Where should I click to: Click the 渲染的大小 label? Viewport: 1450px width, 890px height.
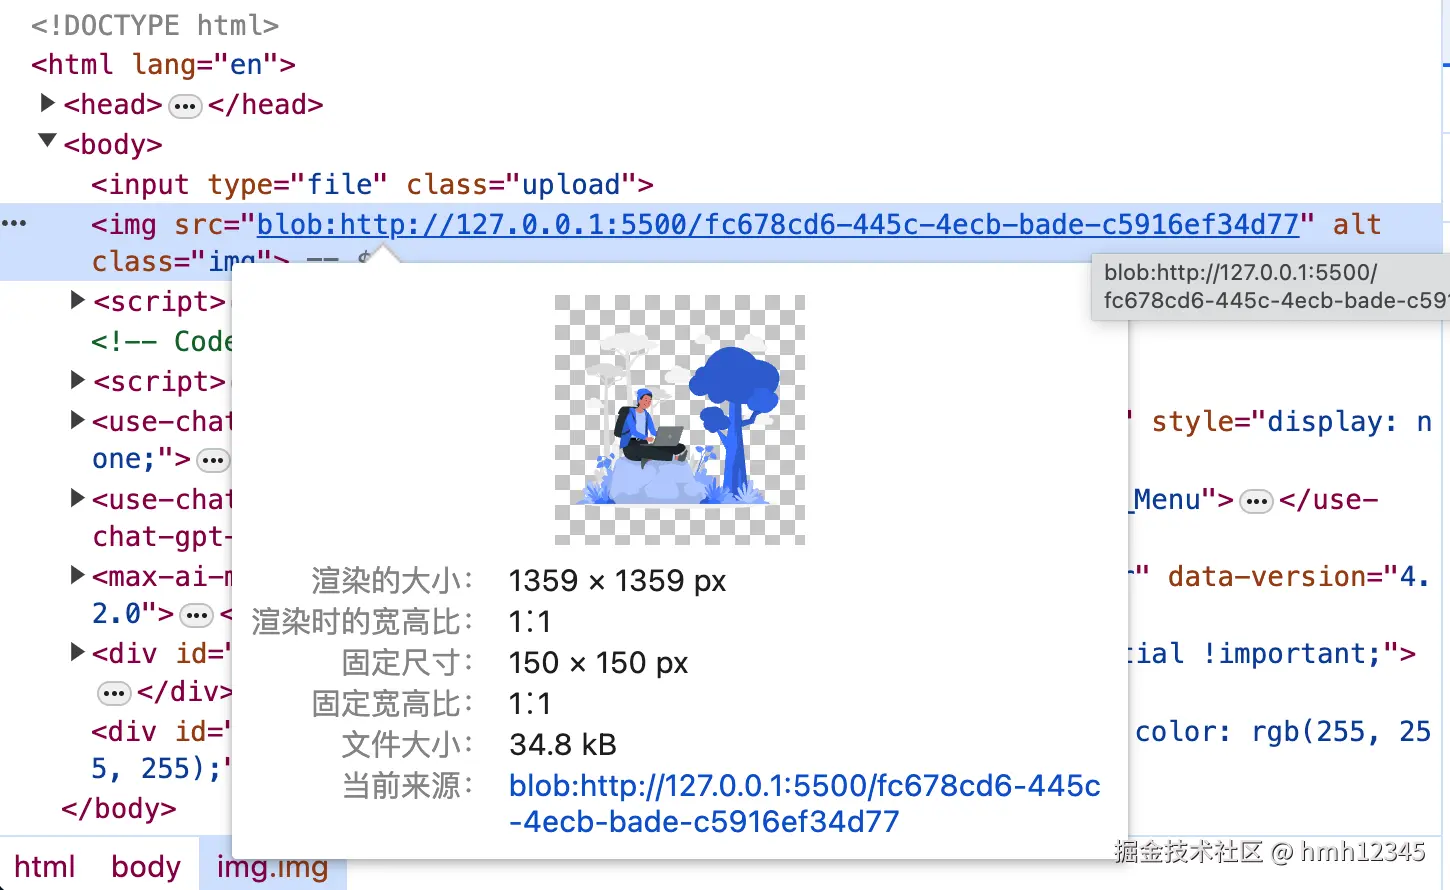(391, 581)
